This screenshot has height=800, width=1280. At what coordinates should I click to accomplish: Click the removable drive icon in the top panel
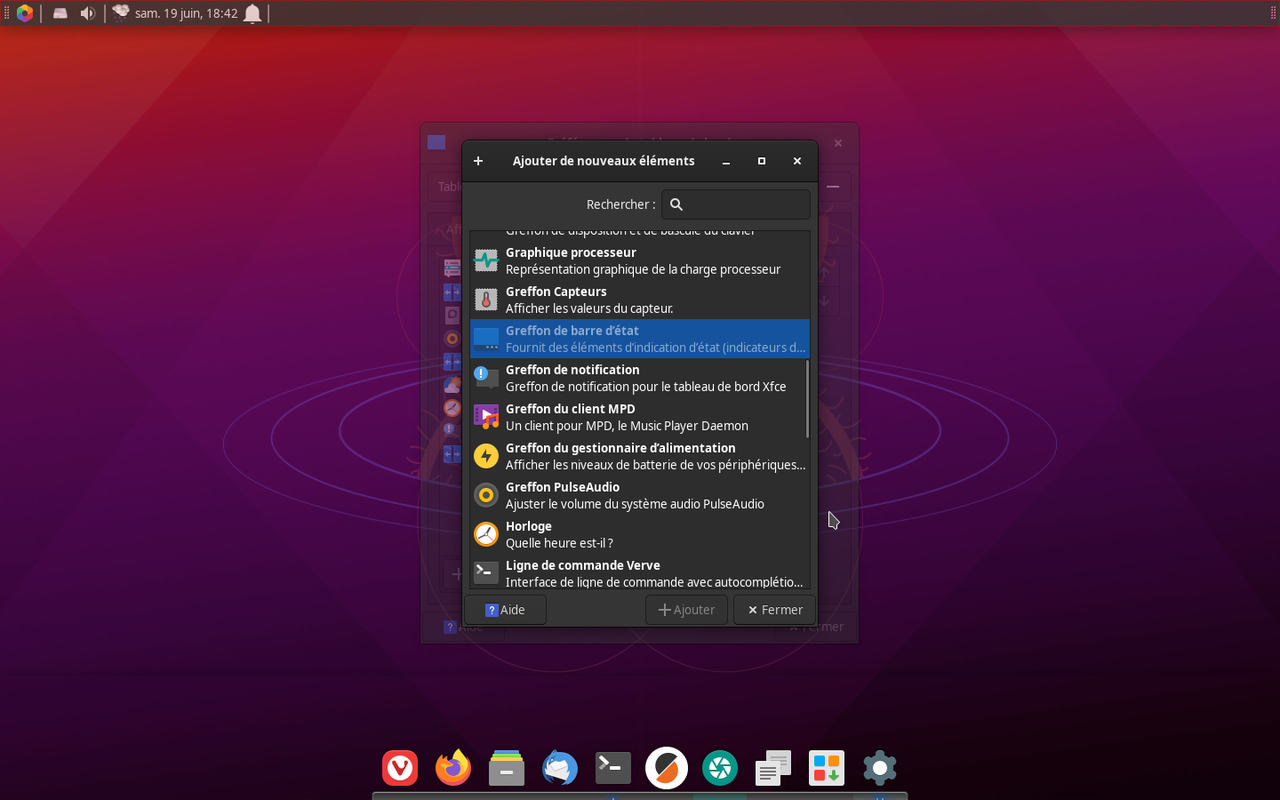(x=60, y=13)
